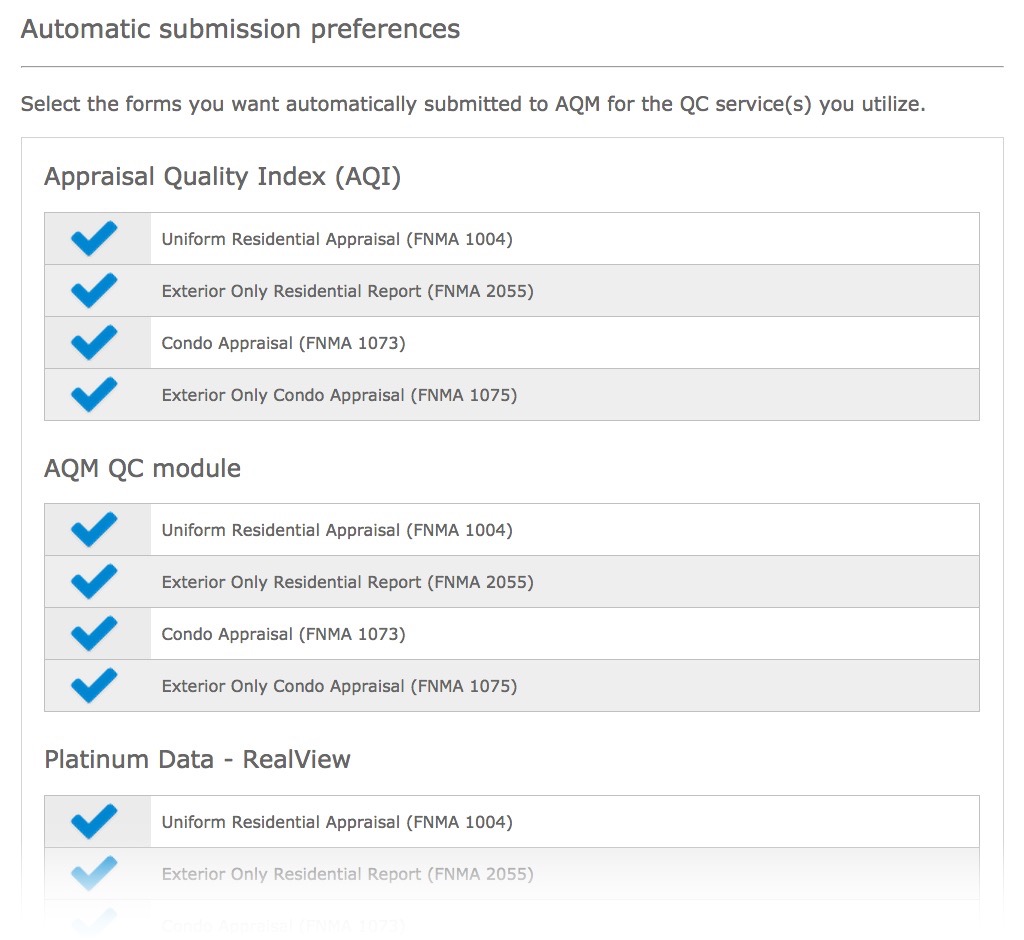
Task: Uncheck AQI Condo Appraisal (FNMA 1073) checkmark
Action: [94, 342]
